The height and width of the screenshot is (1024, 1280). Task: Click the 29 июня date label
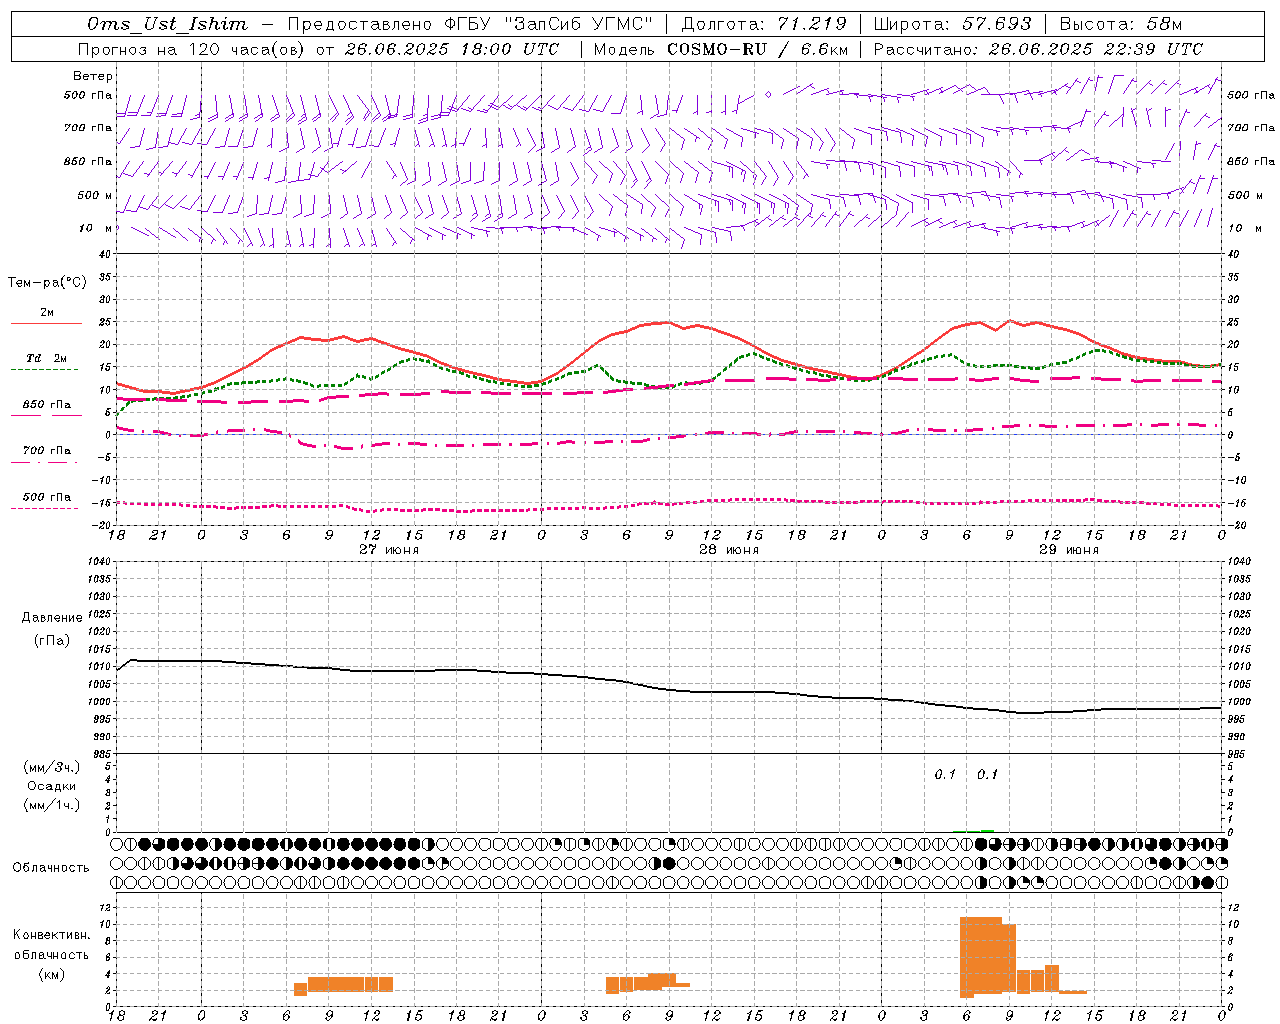[x=1069, y=549]
